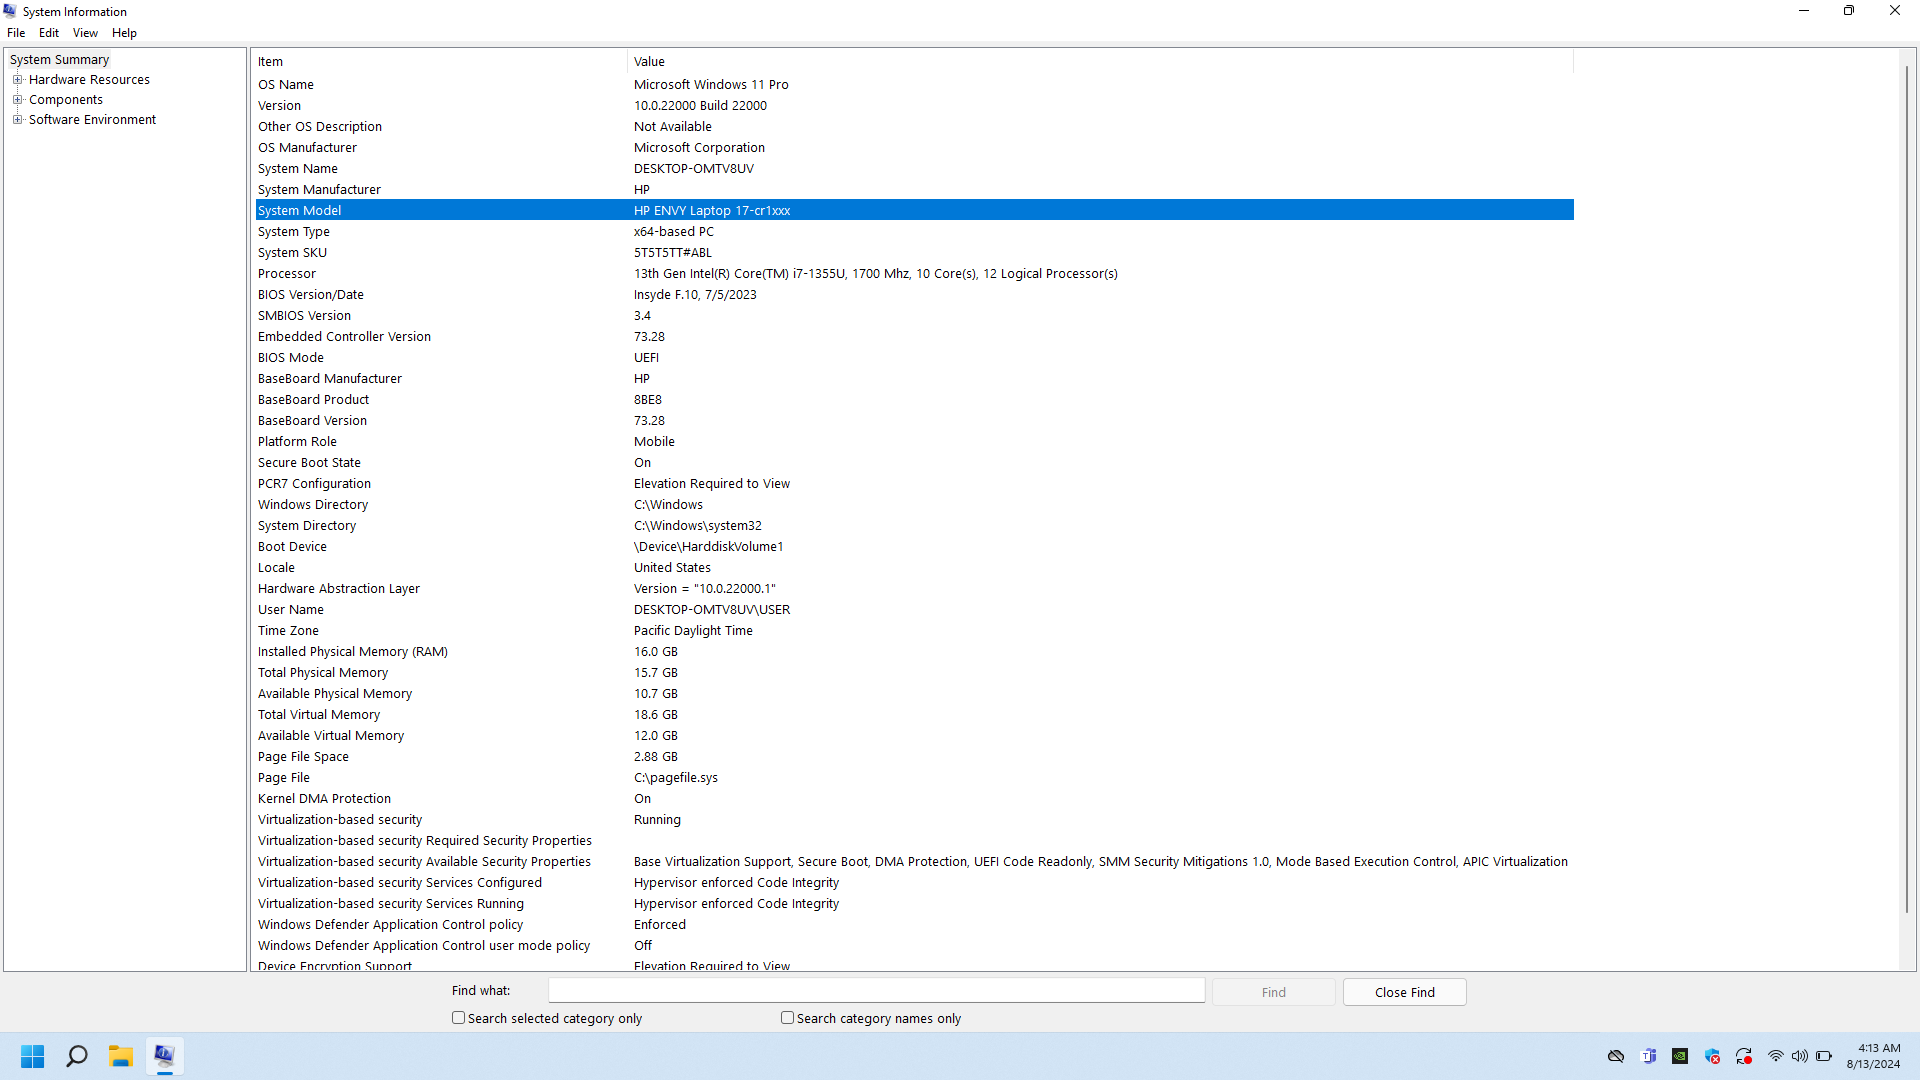Select the Processor row

pyautogui.click(x=914, y=274)
